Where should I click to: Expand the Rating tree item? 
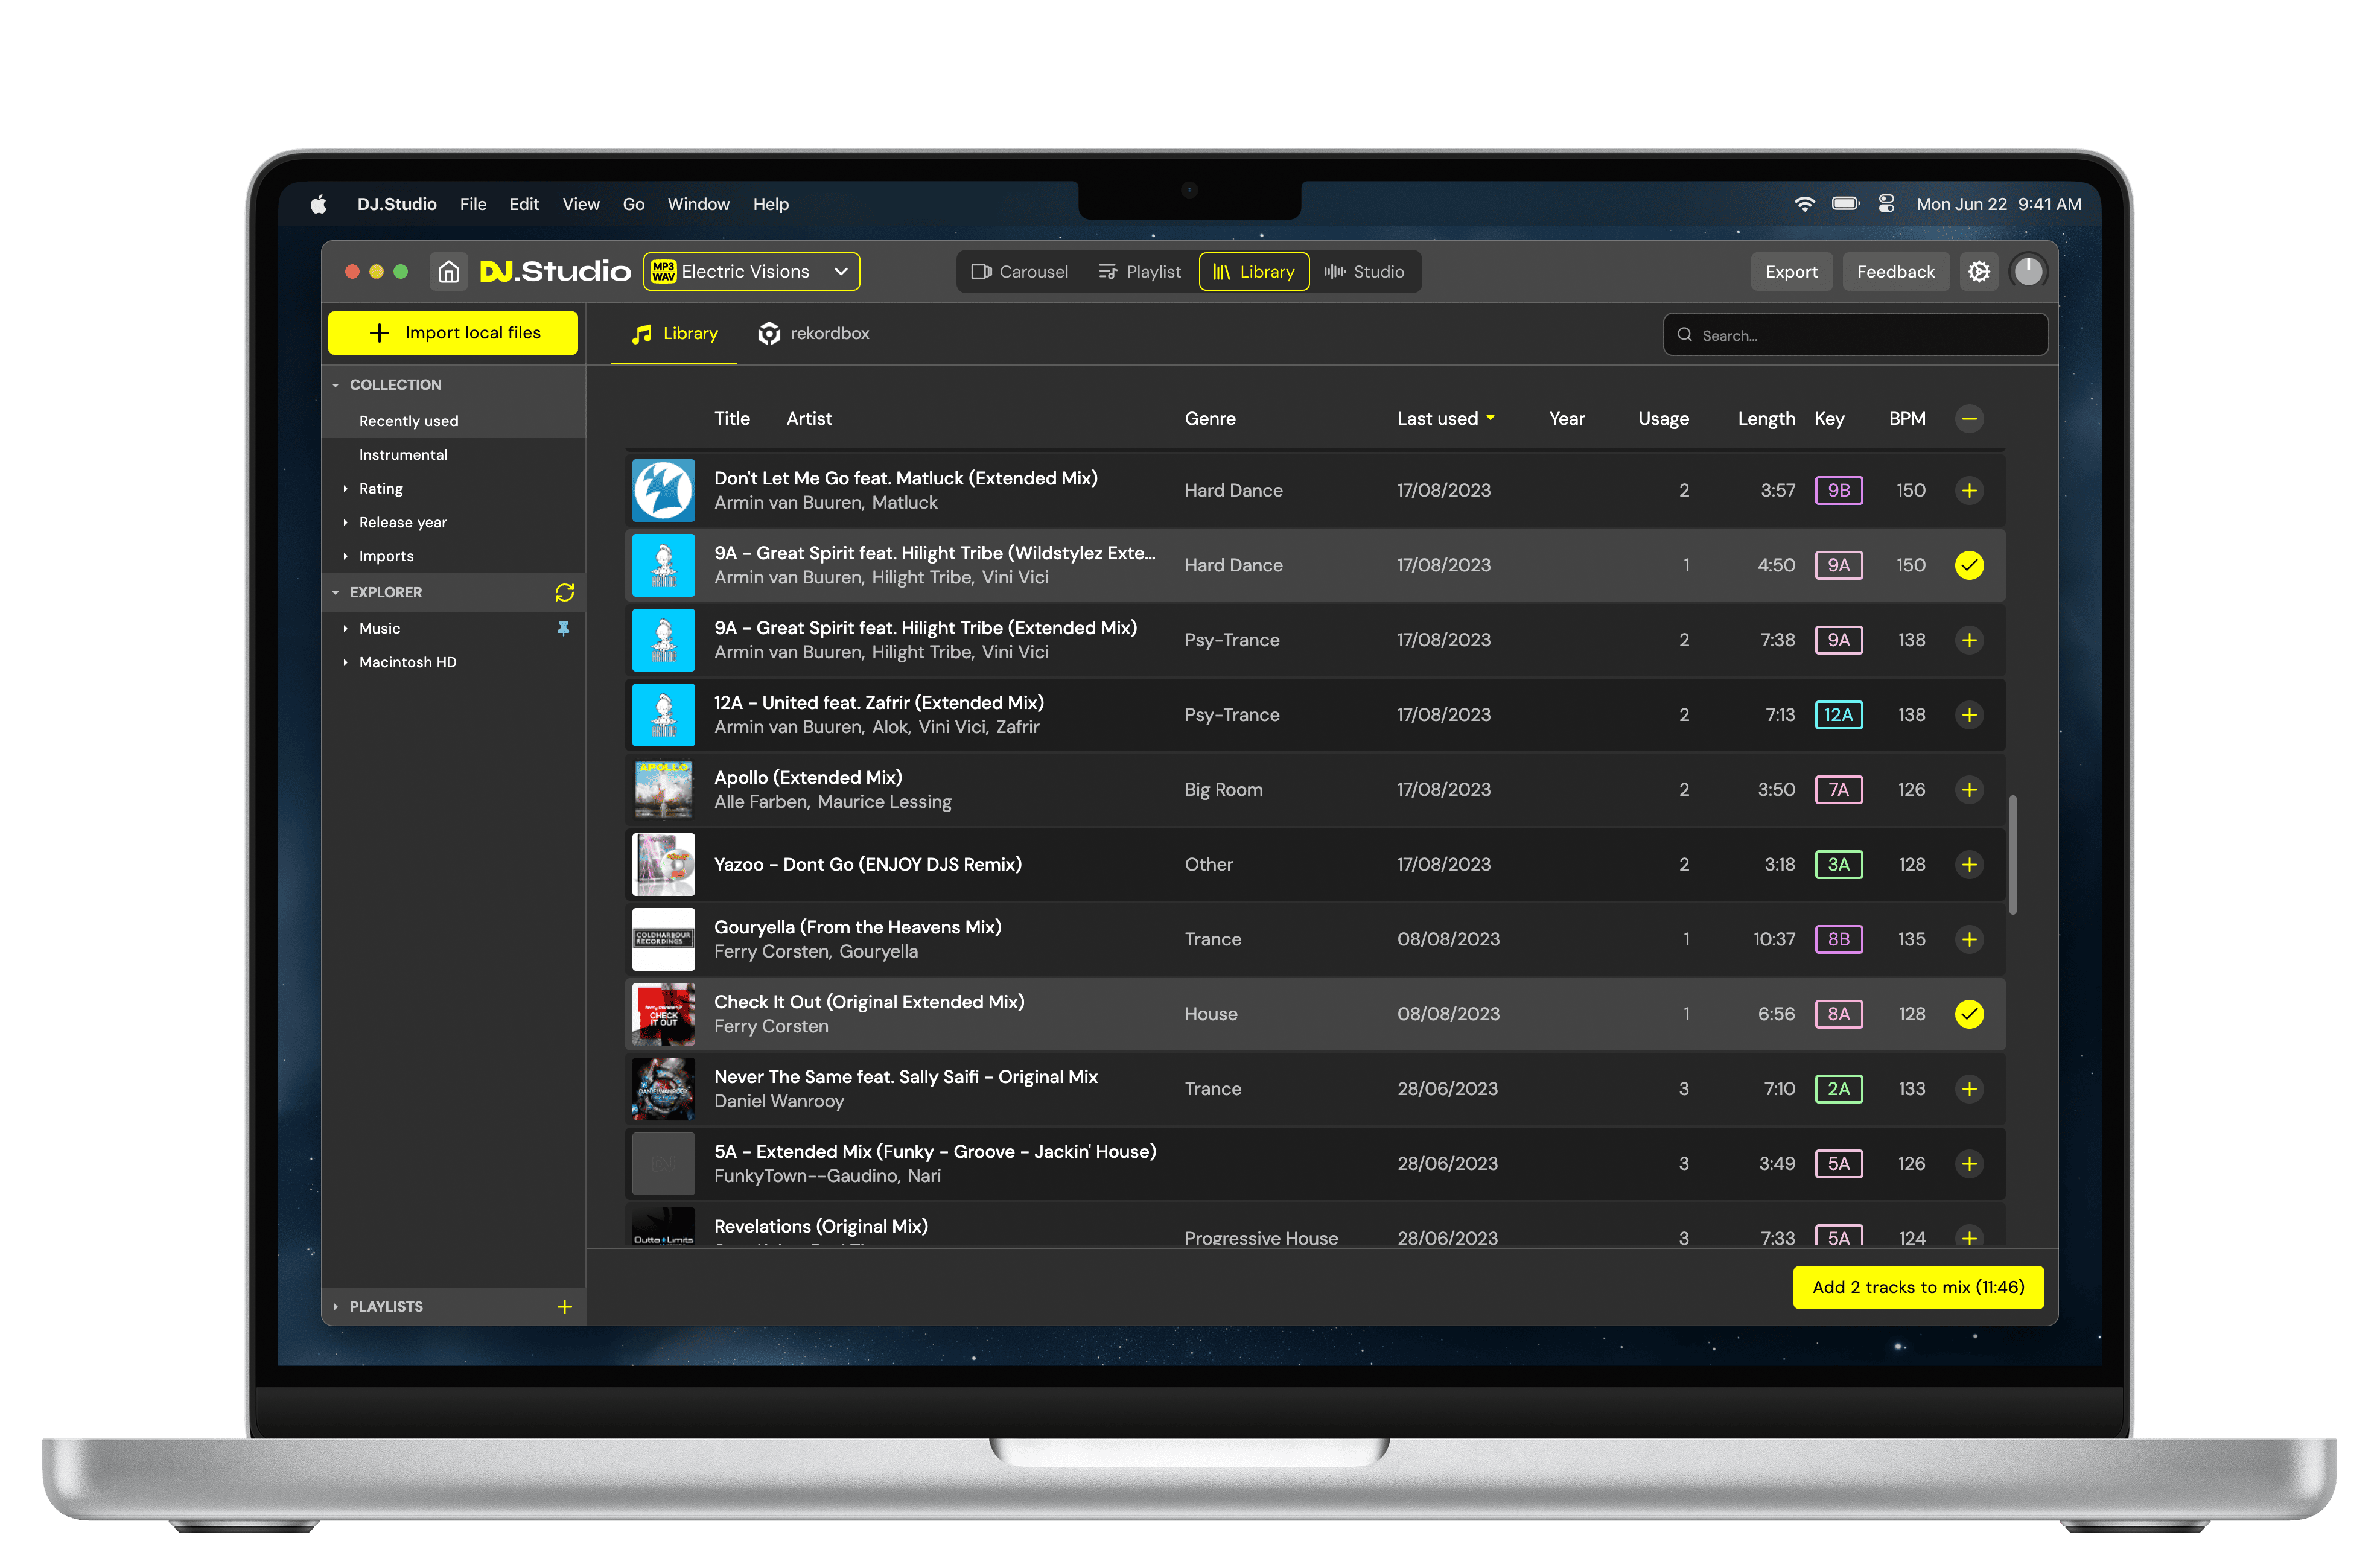tap(380, 488)
